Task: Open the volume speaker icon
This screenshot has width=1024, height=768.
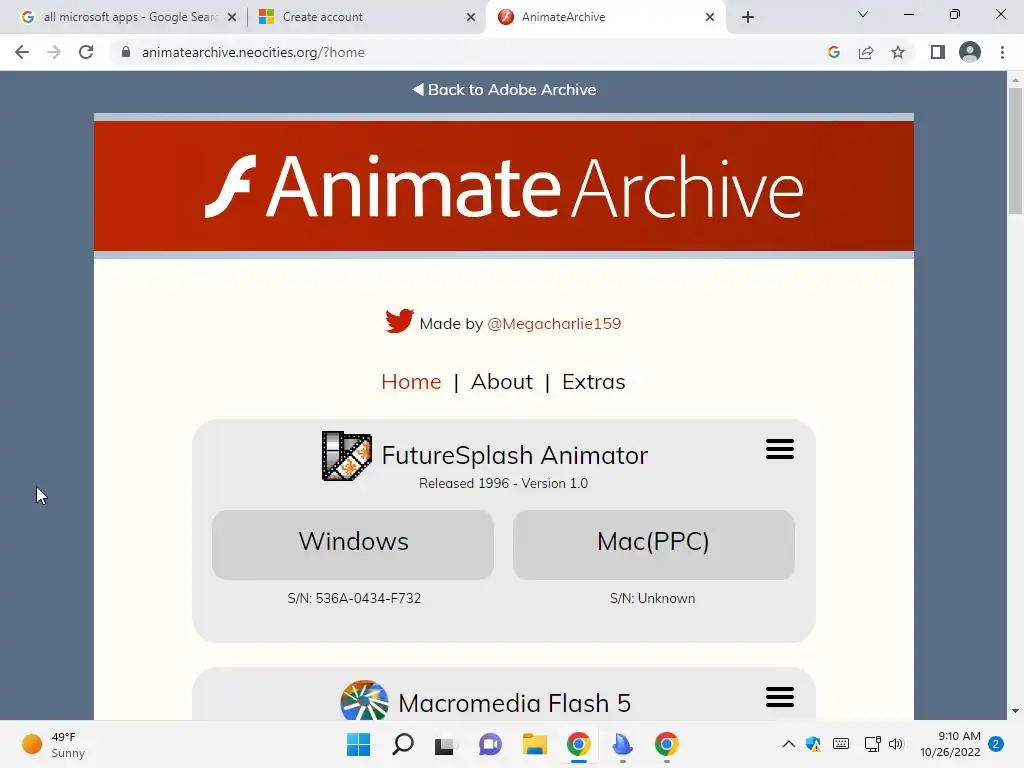Action: (896, 744)
